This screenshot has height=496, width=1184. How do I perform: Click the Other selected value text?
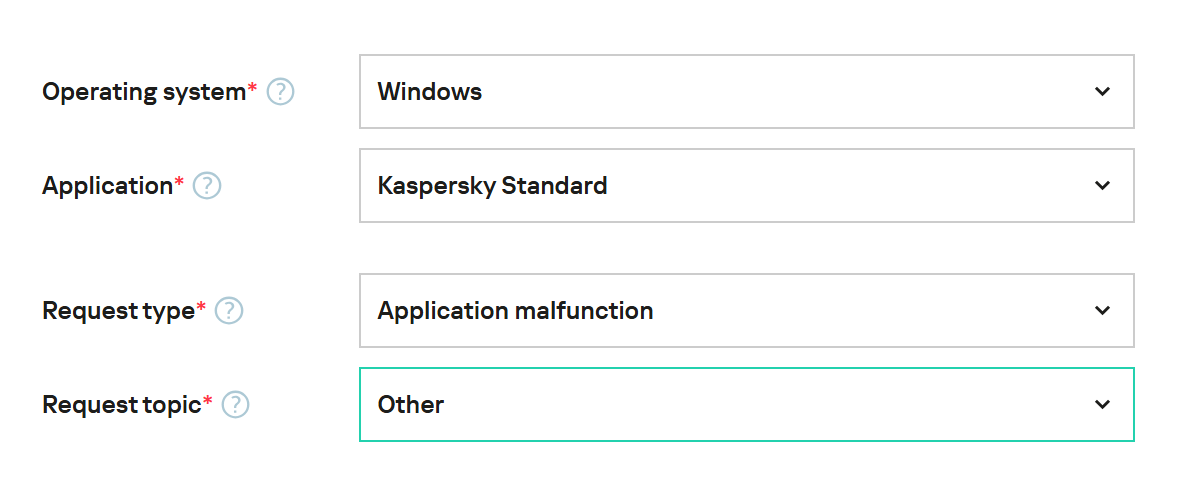tap(411, 404)
